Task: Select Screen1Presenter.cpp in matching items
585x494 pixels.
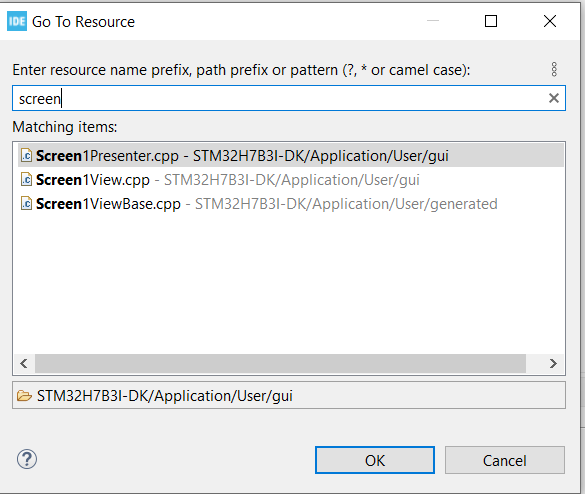Action: tap(291, 156)
